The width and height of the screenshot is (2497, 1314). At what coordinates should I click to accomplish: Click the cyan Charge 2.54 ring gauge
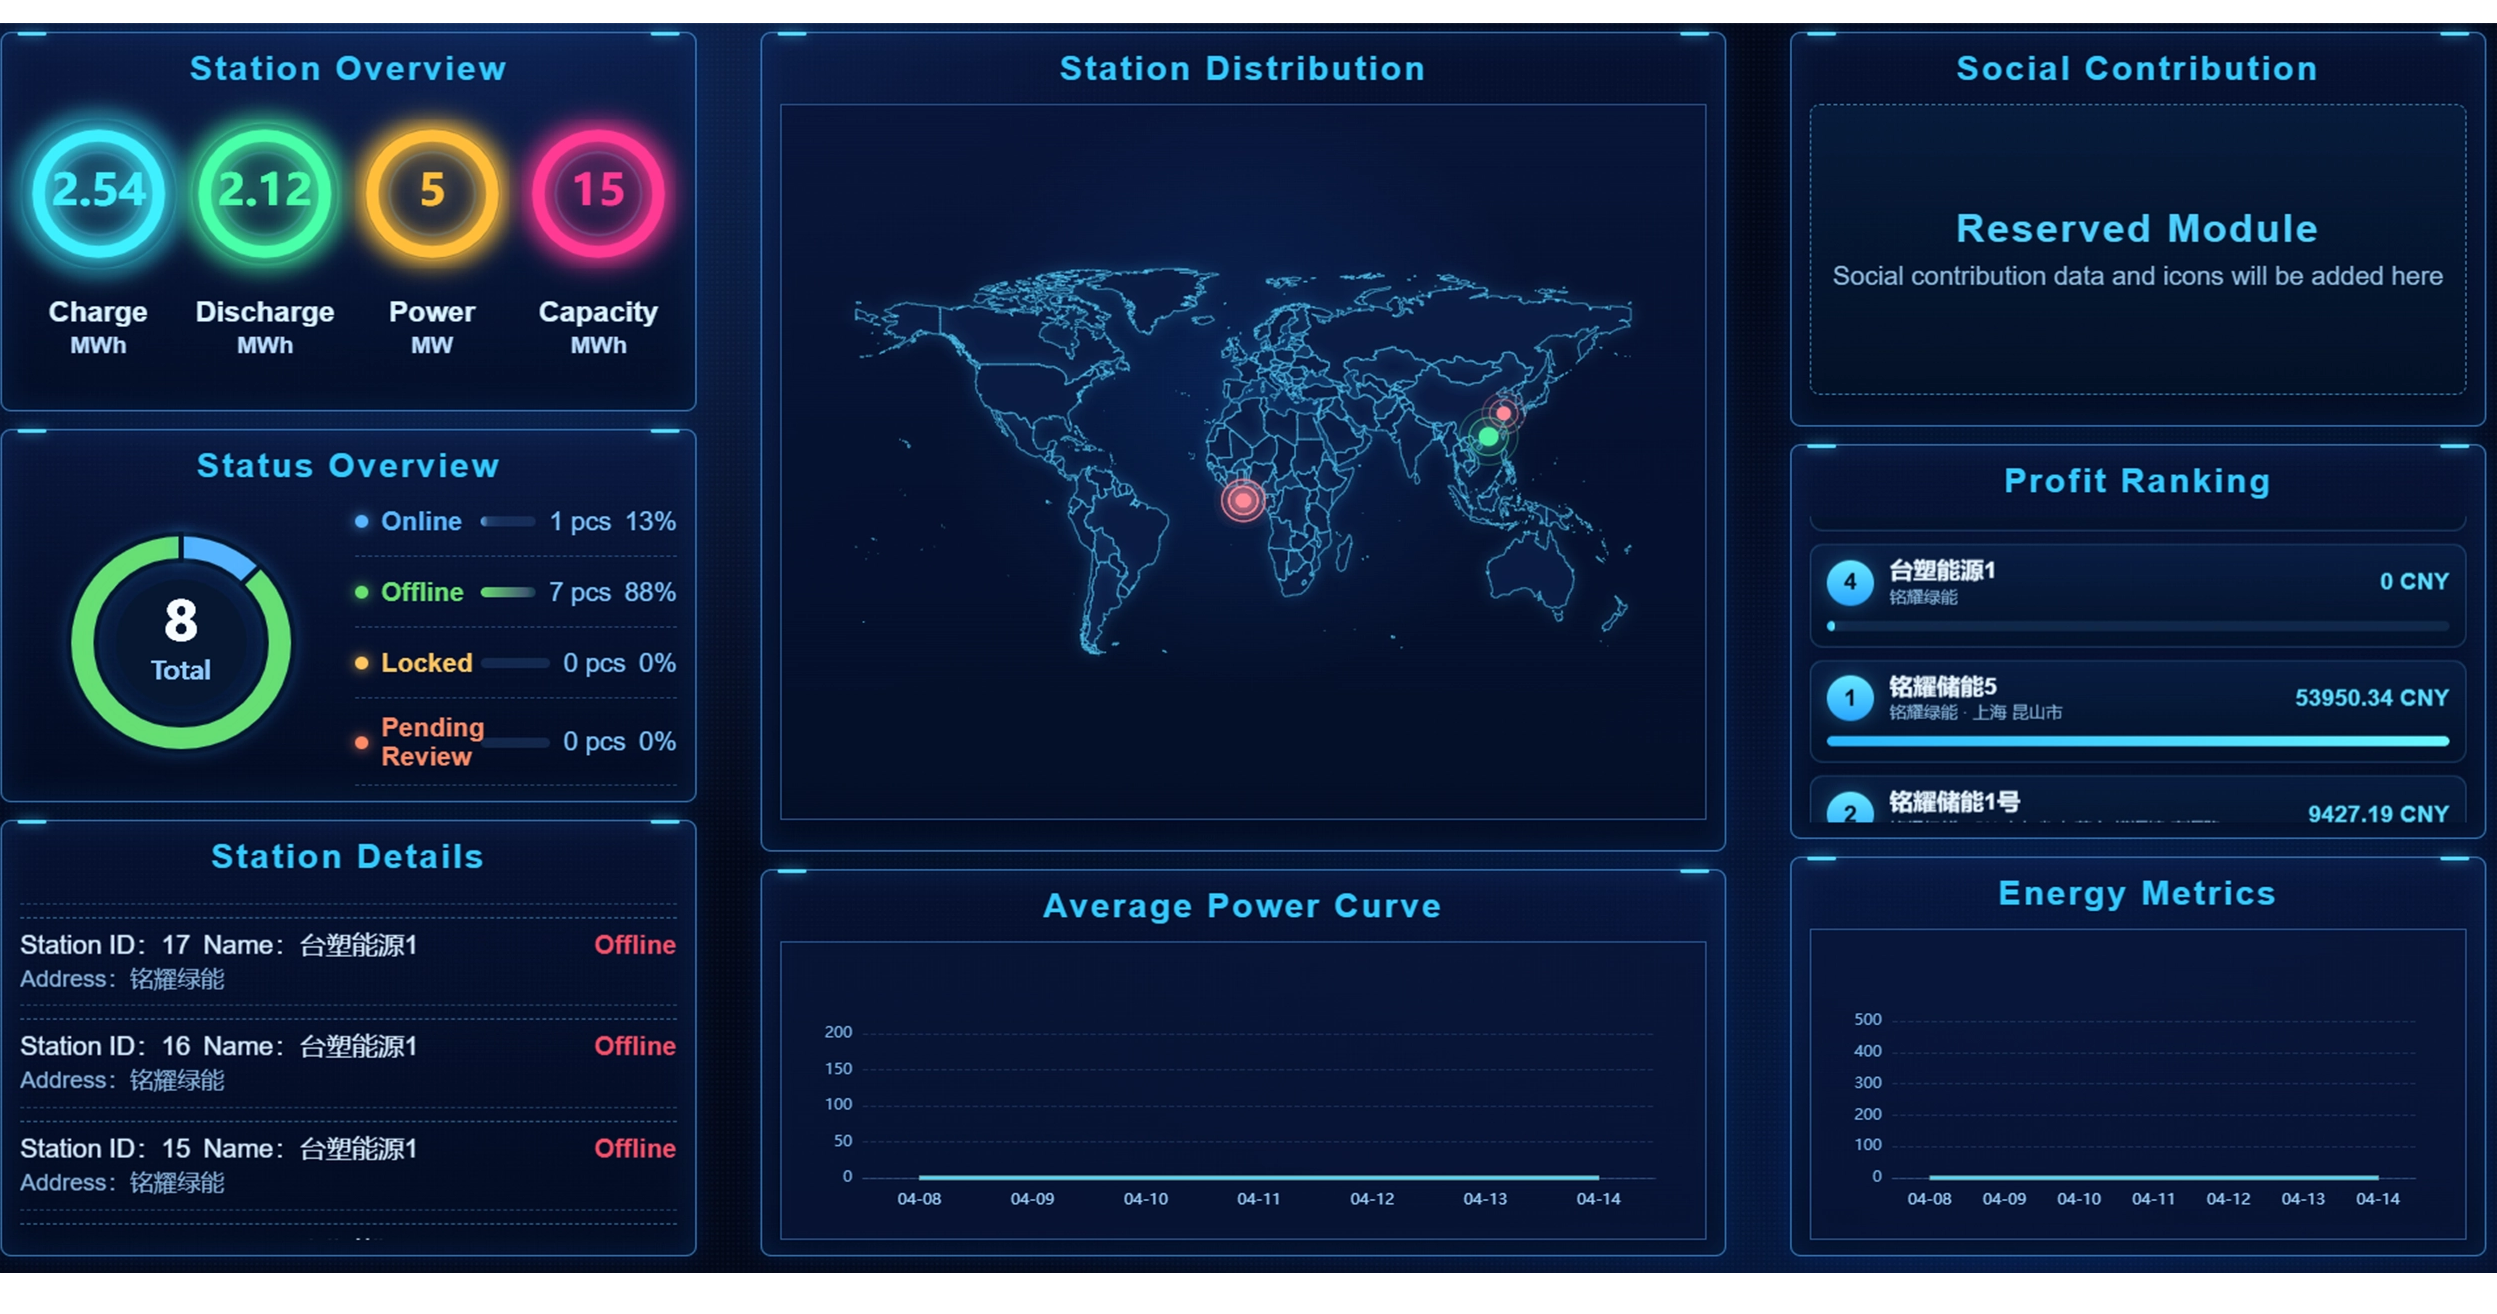coord(98,191)
